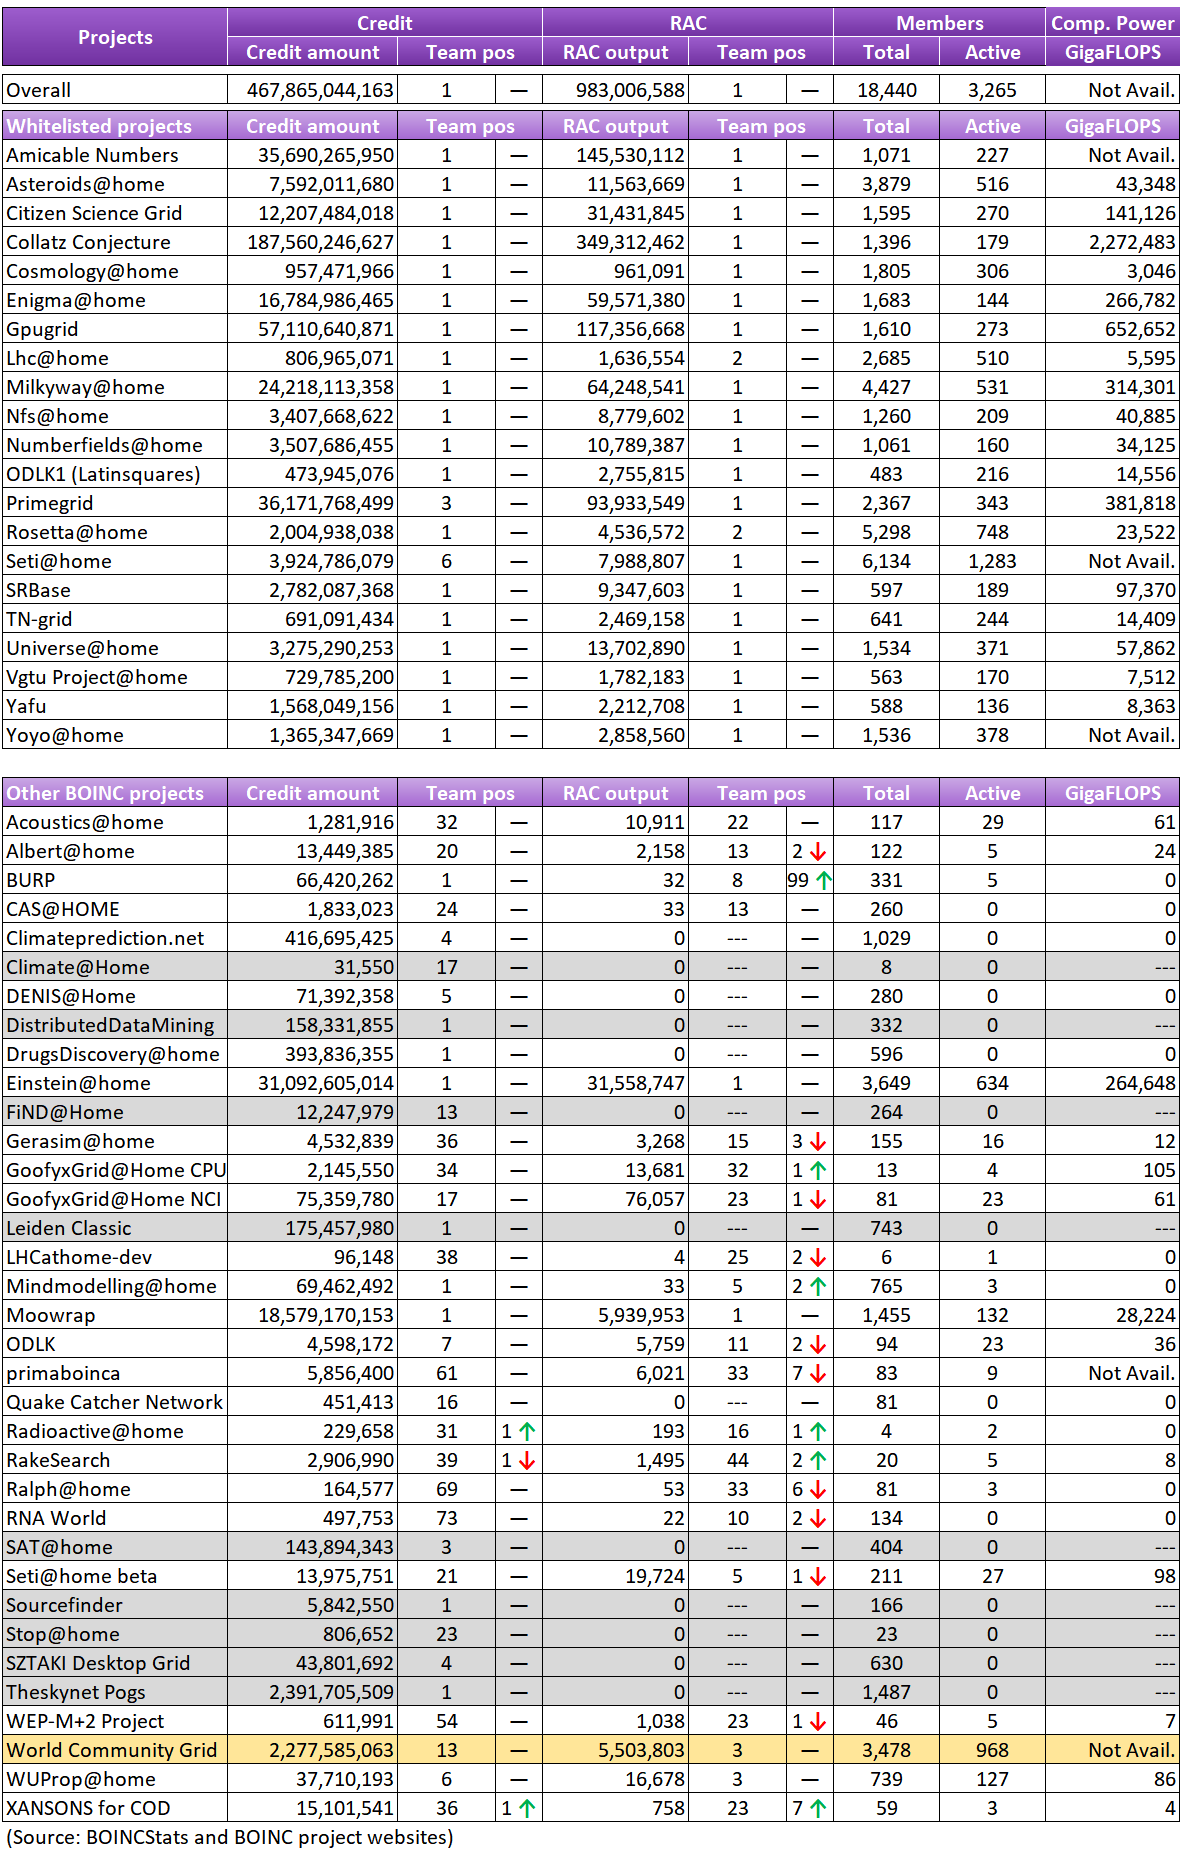The image size is (1180, 1851).
Task: Click the red down arrow in primaboinca row
Action: tap(818, 1373)
